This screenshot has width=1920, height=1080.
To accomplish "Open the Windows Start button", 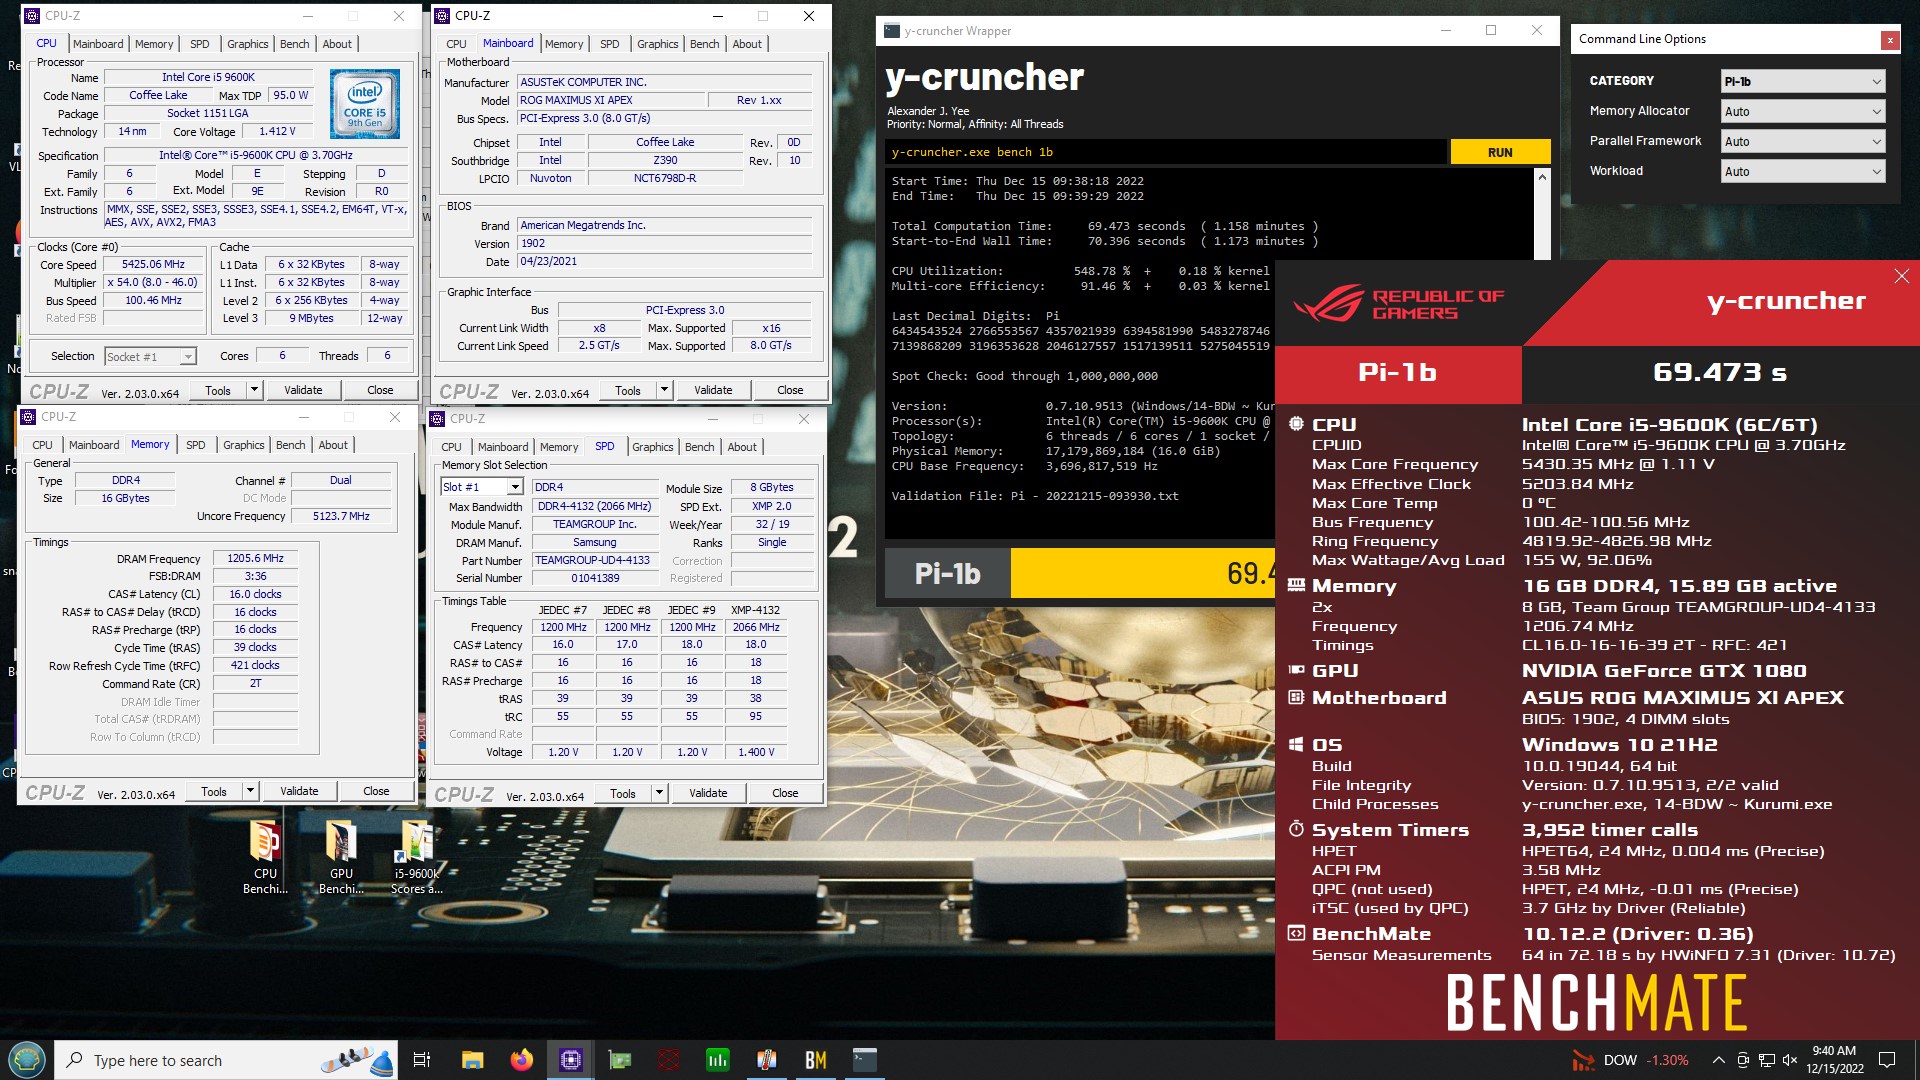I will click(27, 1059).
